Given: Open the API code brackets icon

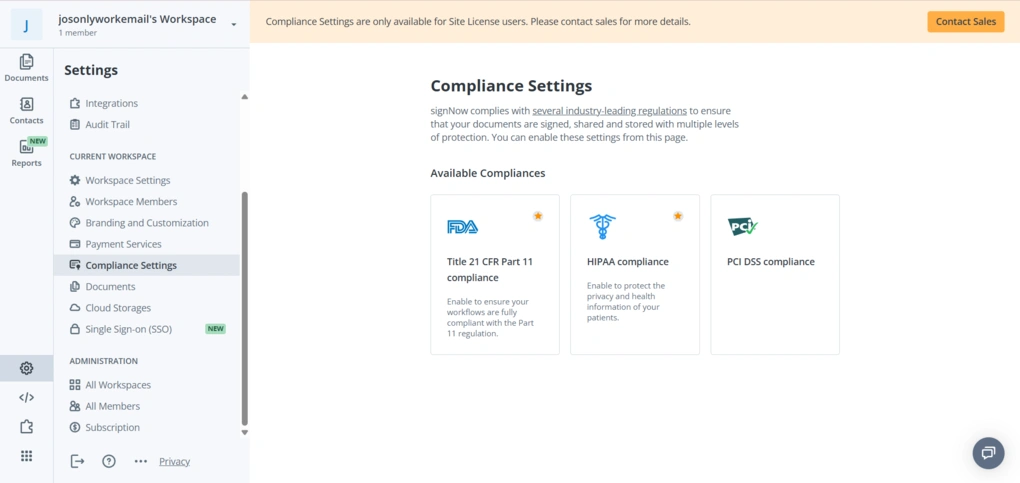Looking at the screenshot, I should [x=26, y=397].
